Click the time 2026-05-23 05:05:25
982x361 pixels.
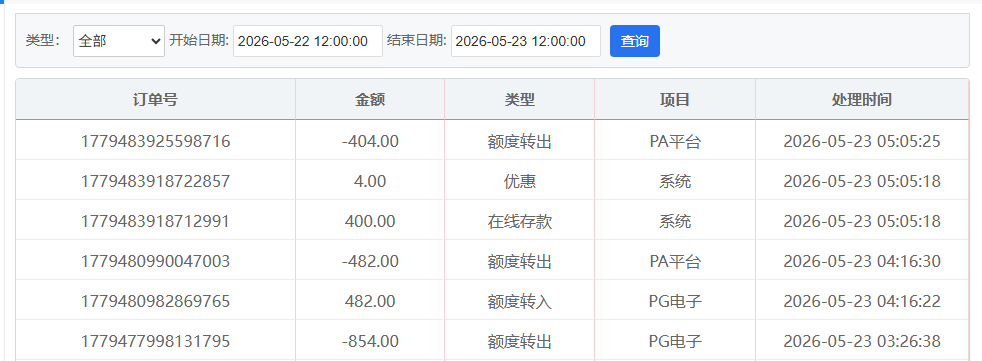pos(862,141)
